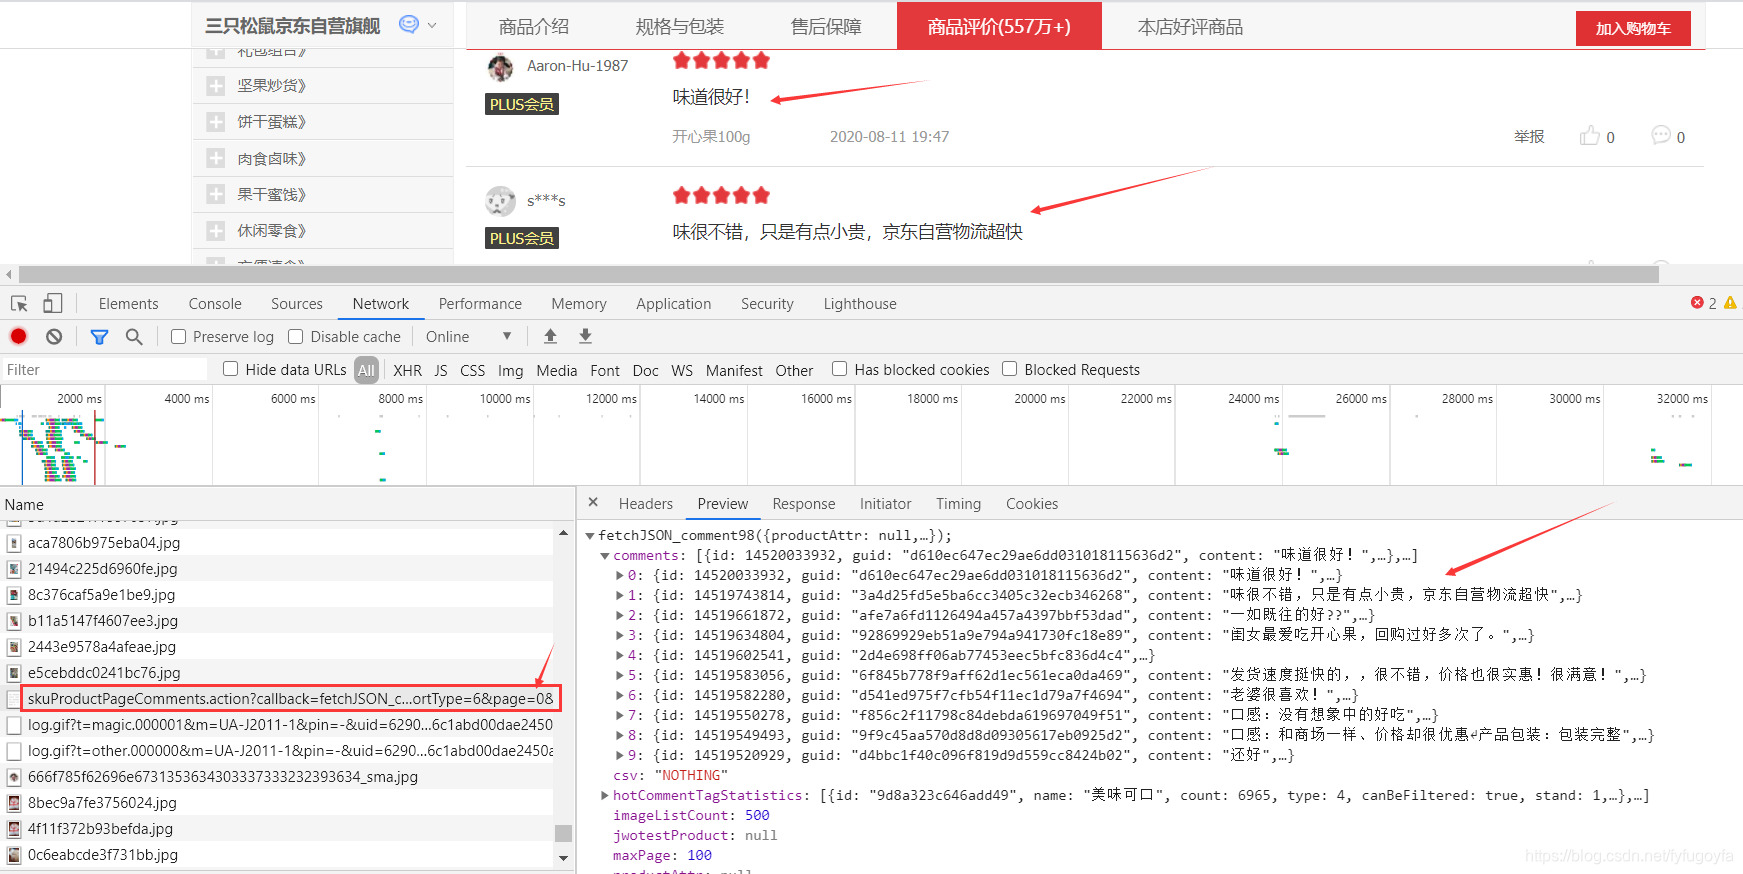Viewport: 1743px width, 874px height.
Task: Enable the Disable cache checkbox
Action: tap(295, 337)
